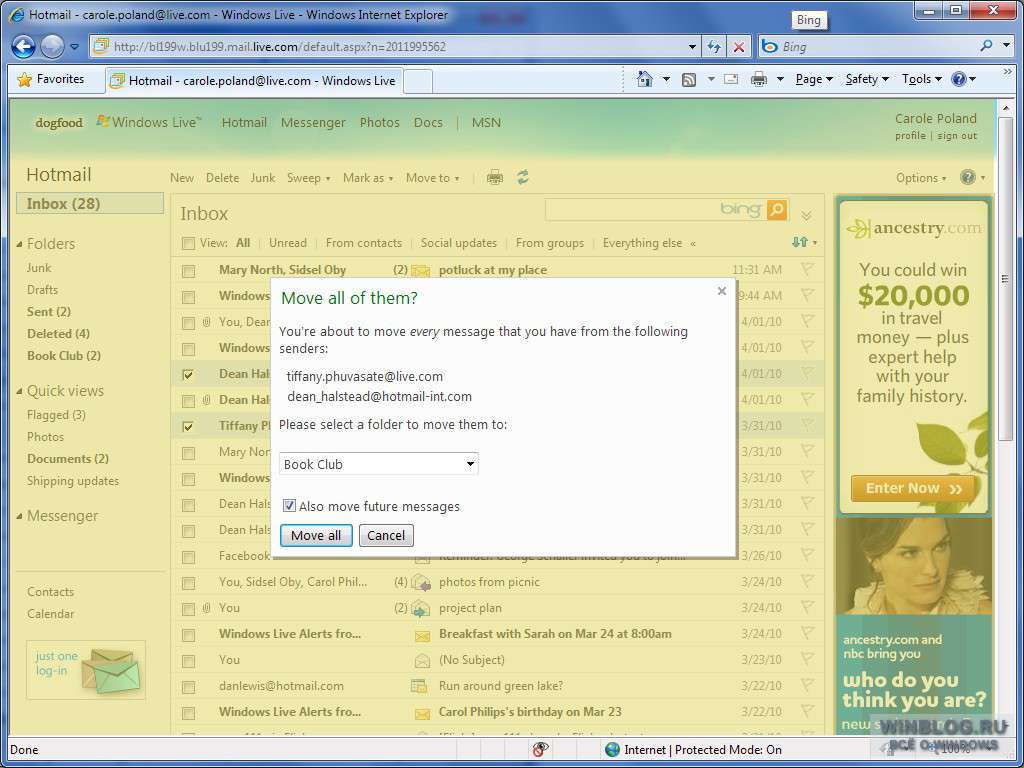Click the Hotmail help icon beside Options
This screenshot has height=768, width=1024.
[968, 177]
